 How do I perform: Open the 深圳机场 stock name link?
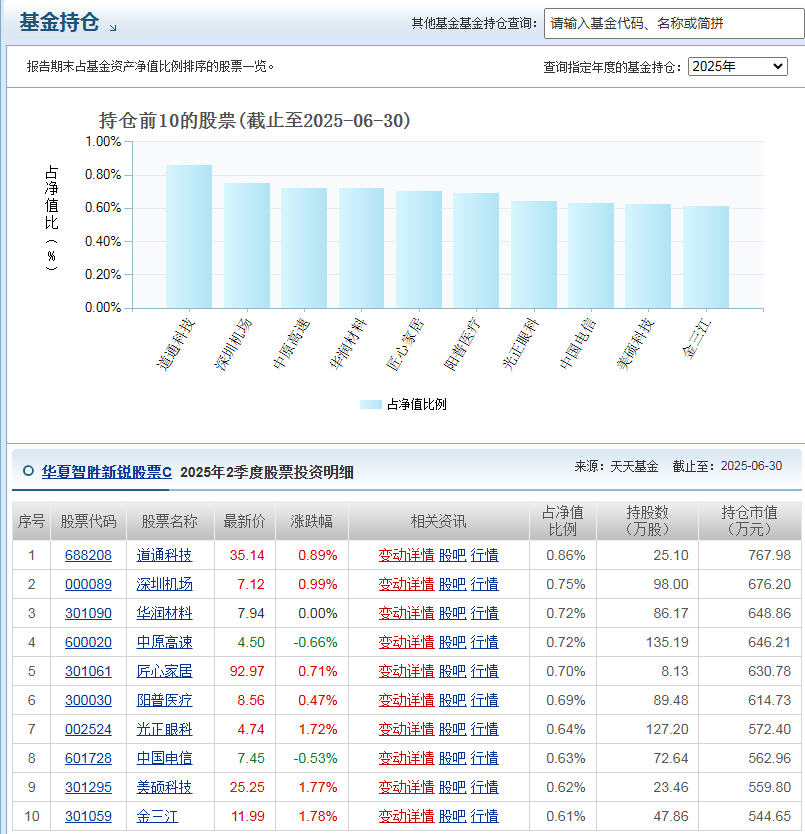pyautogui.click(x=164, y=584)
